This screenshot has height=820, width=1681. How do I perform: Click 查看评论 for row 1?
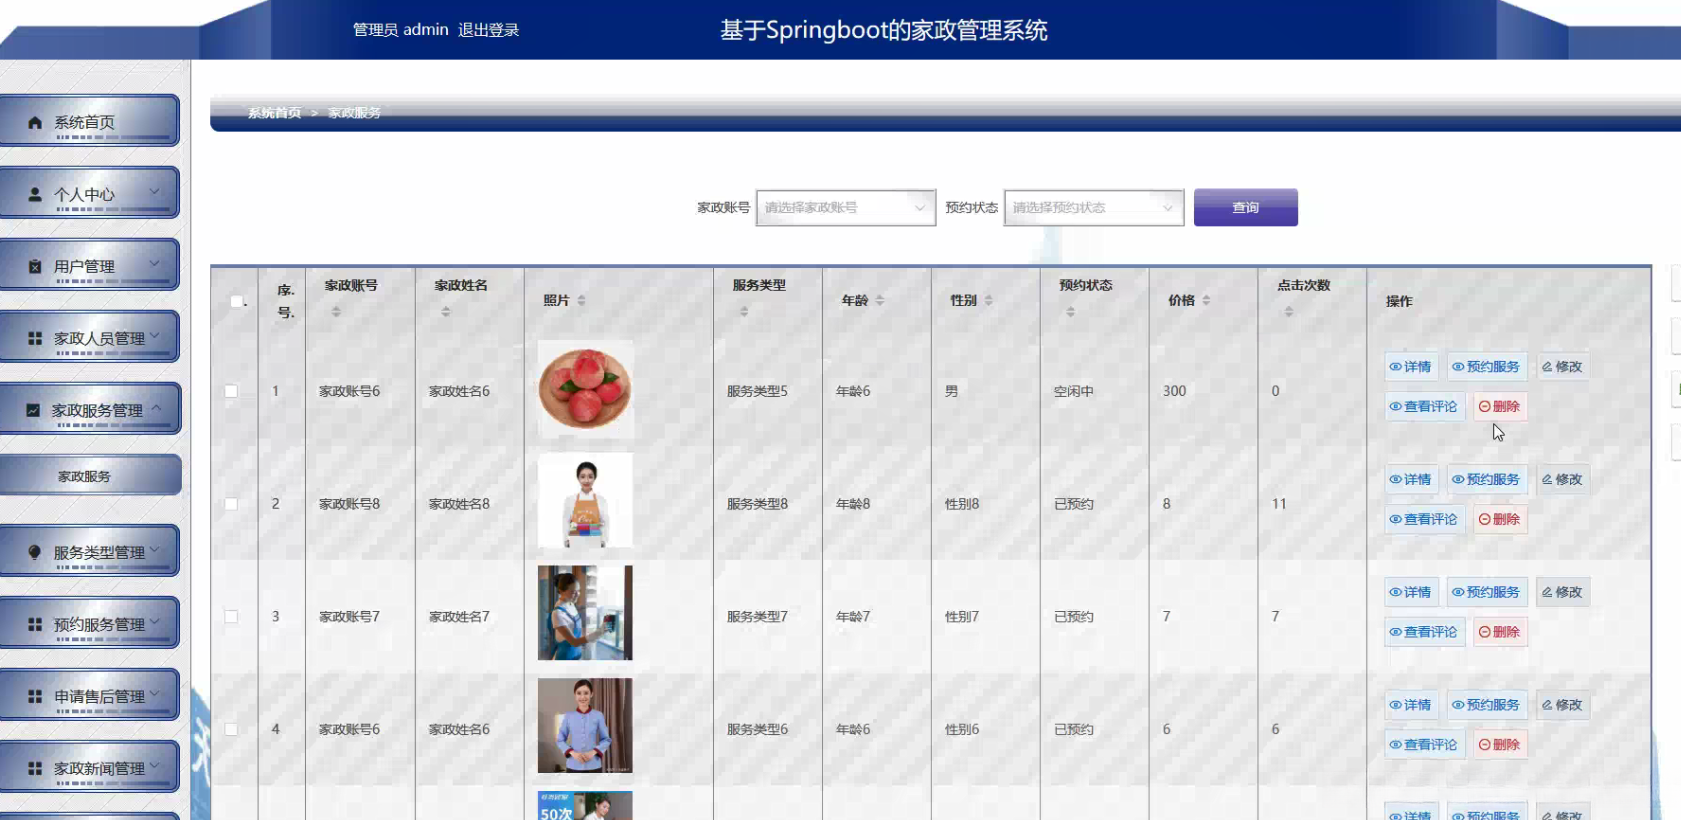click(x=1424, y=407)
